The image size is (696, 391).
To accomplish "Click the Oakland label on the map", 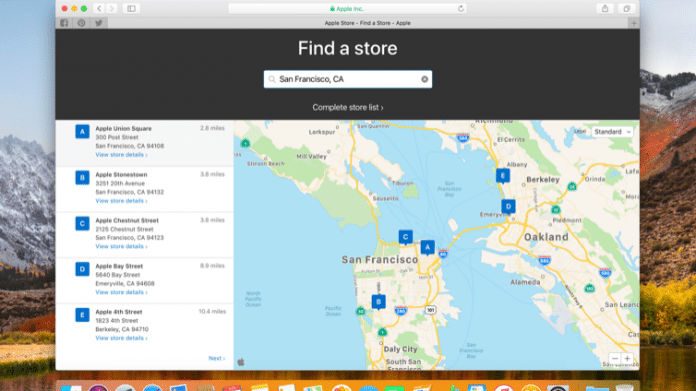I will pyautogui.click(x=546, y=237).
